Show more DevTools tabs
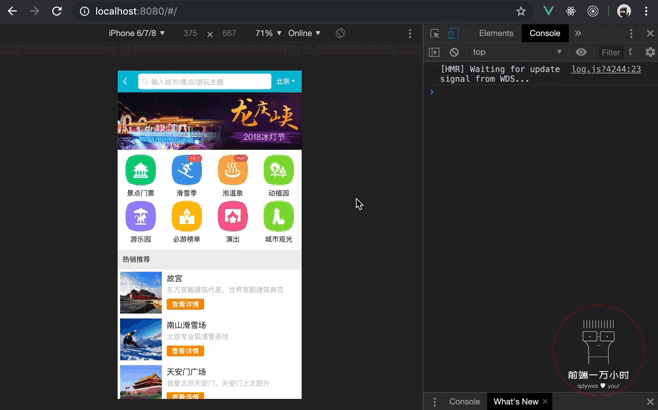The height and width of the screenshot is (410, 658). coord(578,34)
